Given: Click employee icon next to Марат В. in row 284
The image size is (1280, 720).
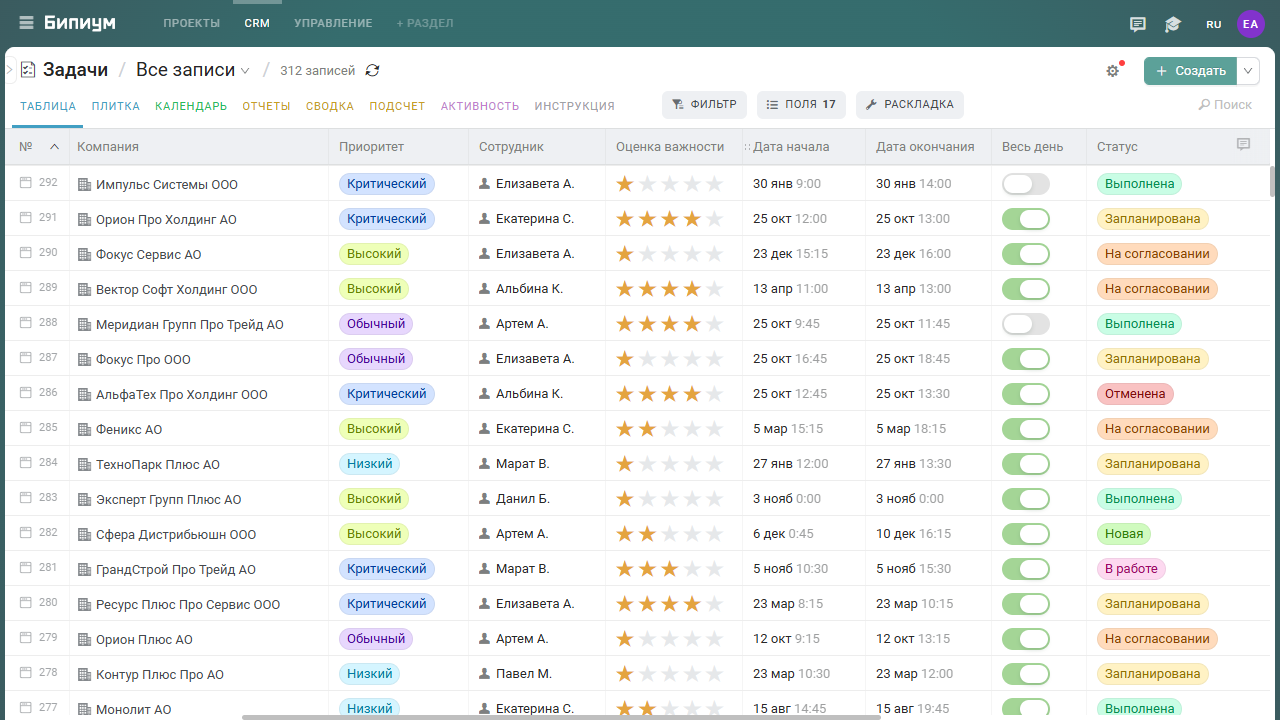Looking at the screenshot, I should [x=485, y=464].
